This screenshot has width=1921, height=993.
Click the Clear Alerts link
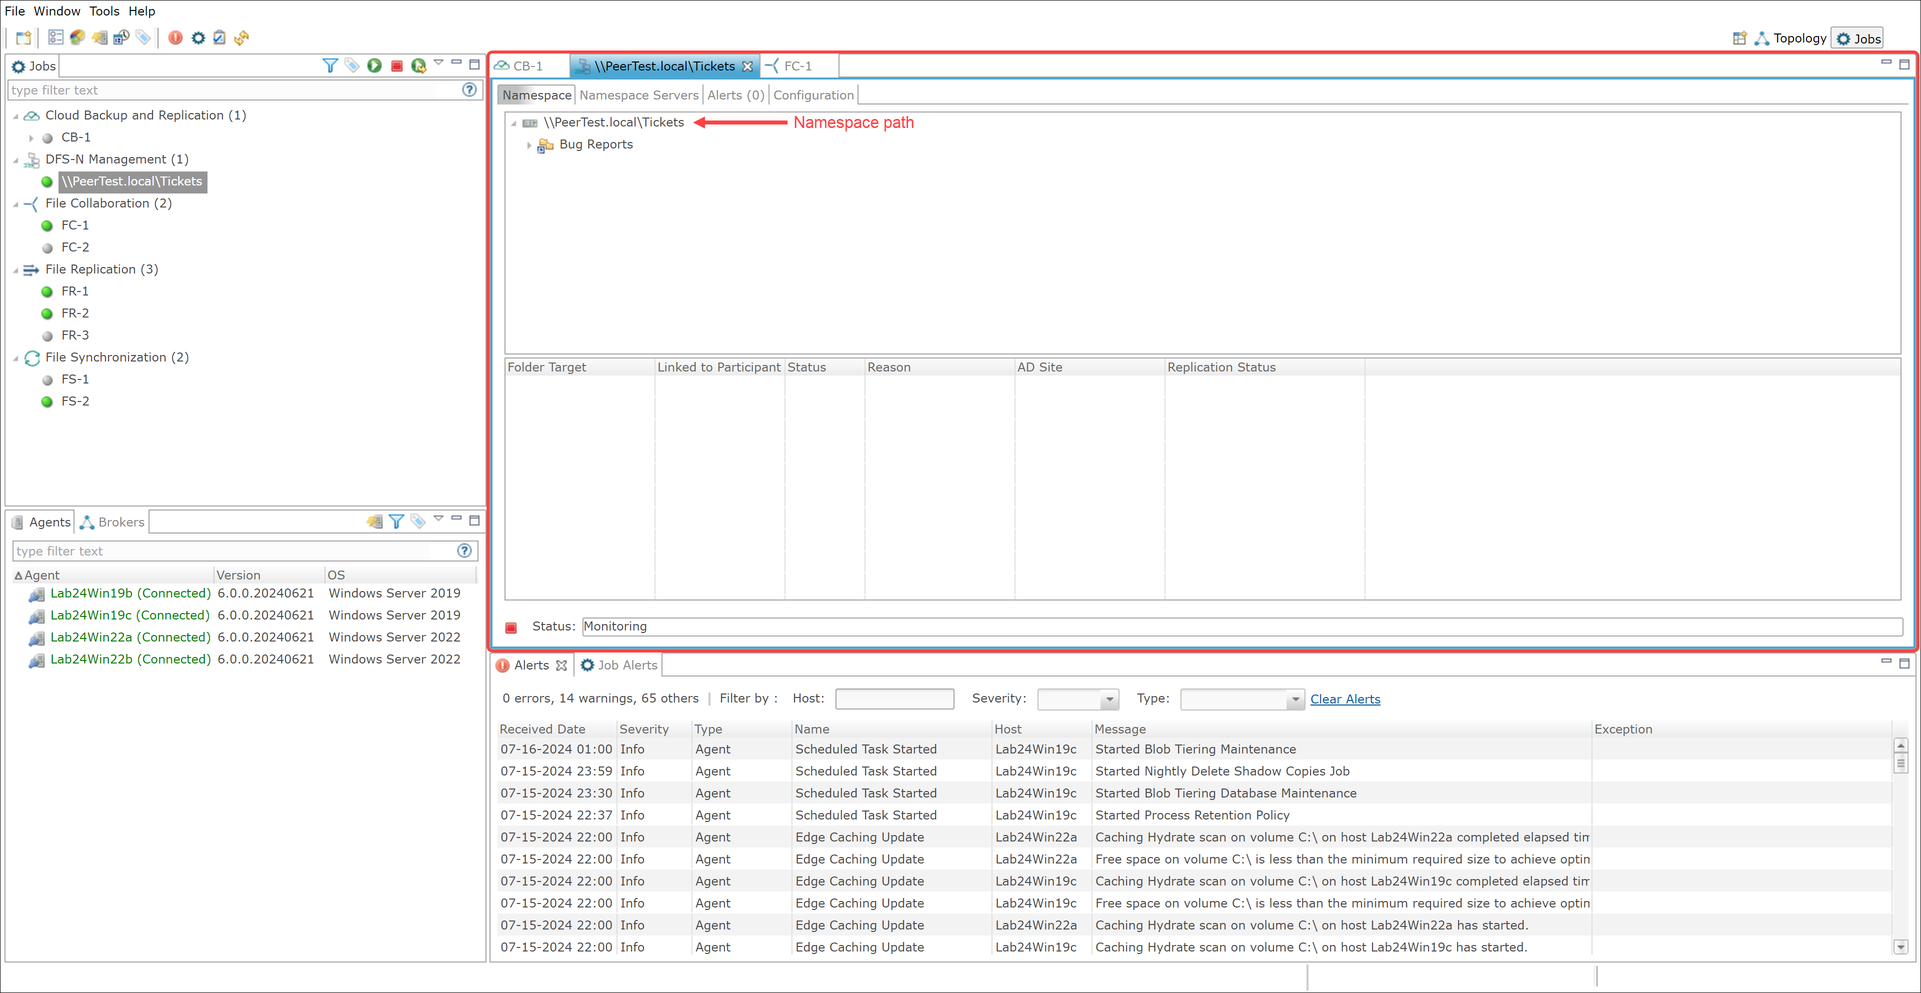(x=1345, y=699)
